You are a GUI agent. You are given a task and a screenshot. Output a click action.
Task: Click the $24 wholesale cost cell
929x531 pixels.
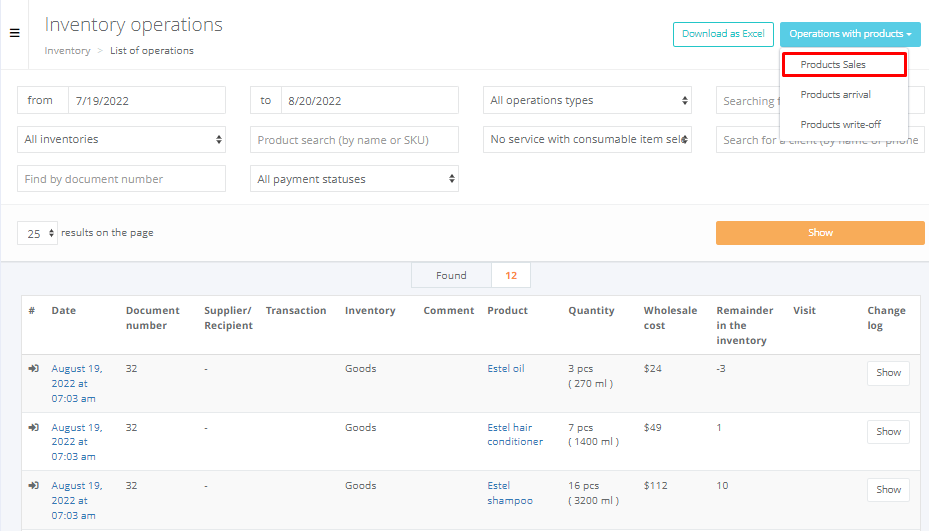tap(652, 369)
